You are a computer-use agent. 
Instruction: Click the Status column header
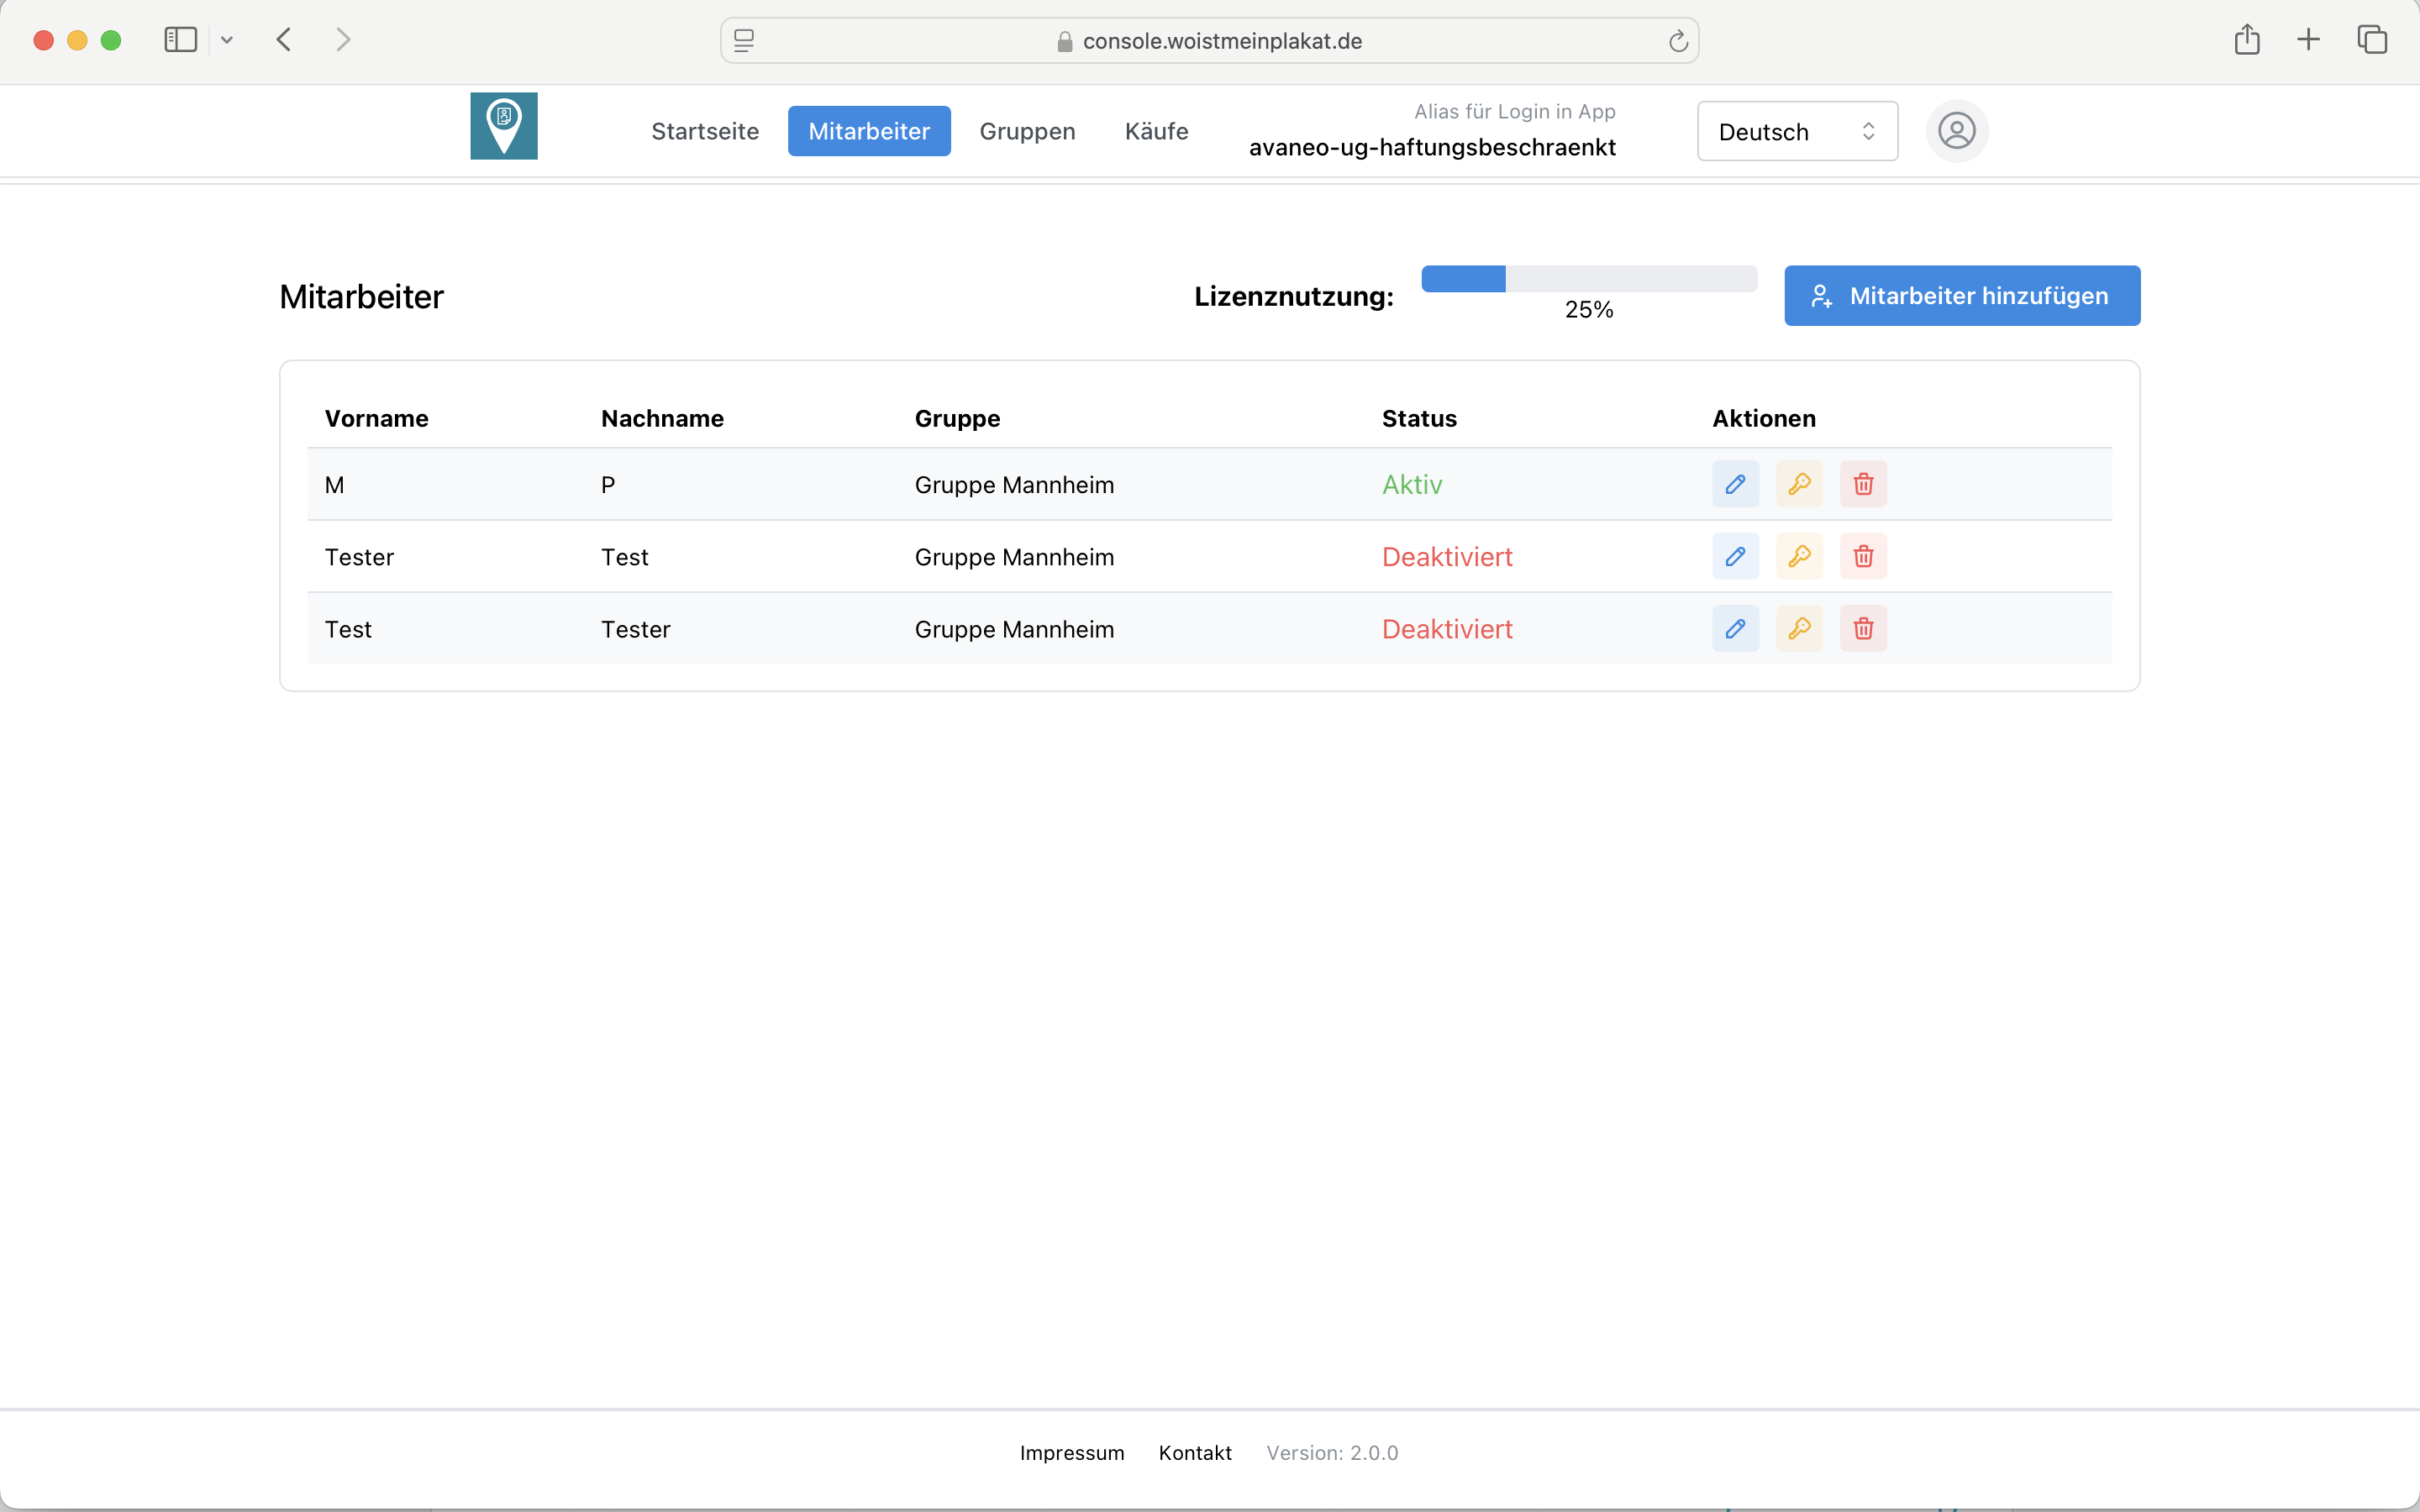tap(1419, 418)
